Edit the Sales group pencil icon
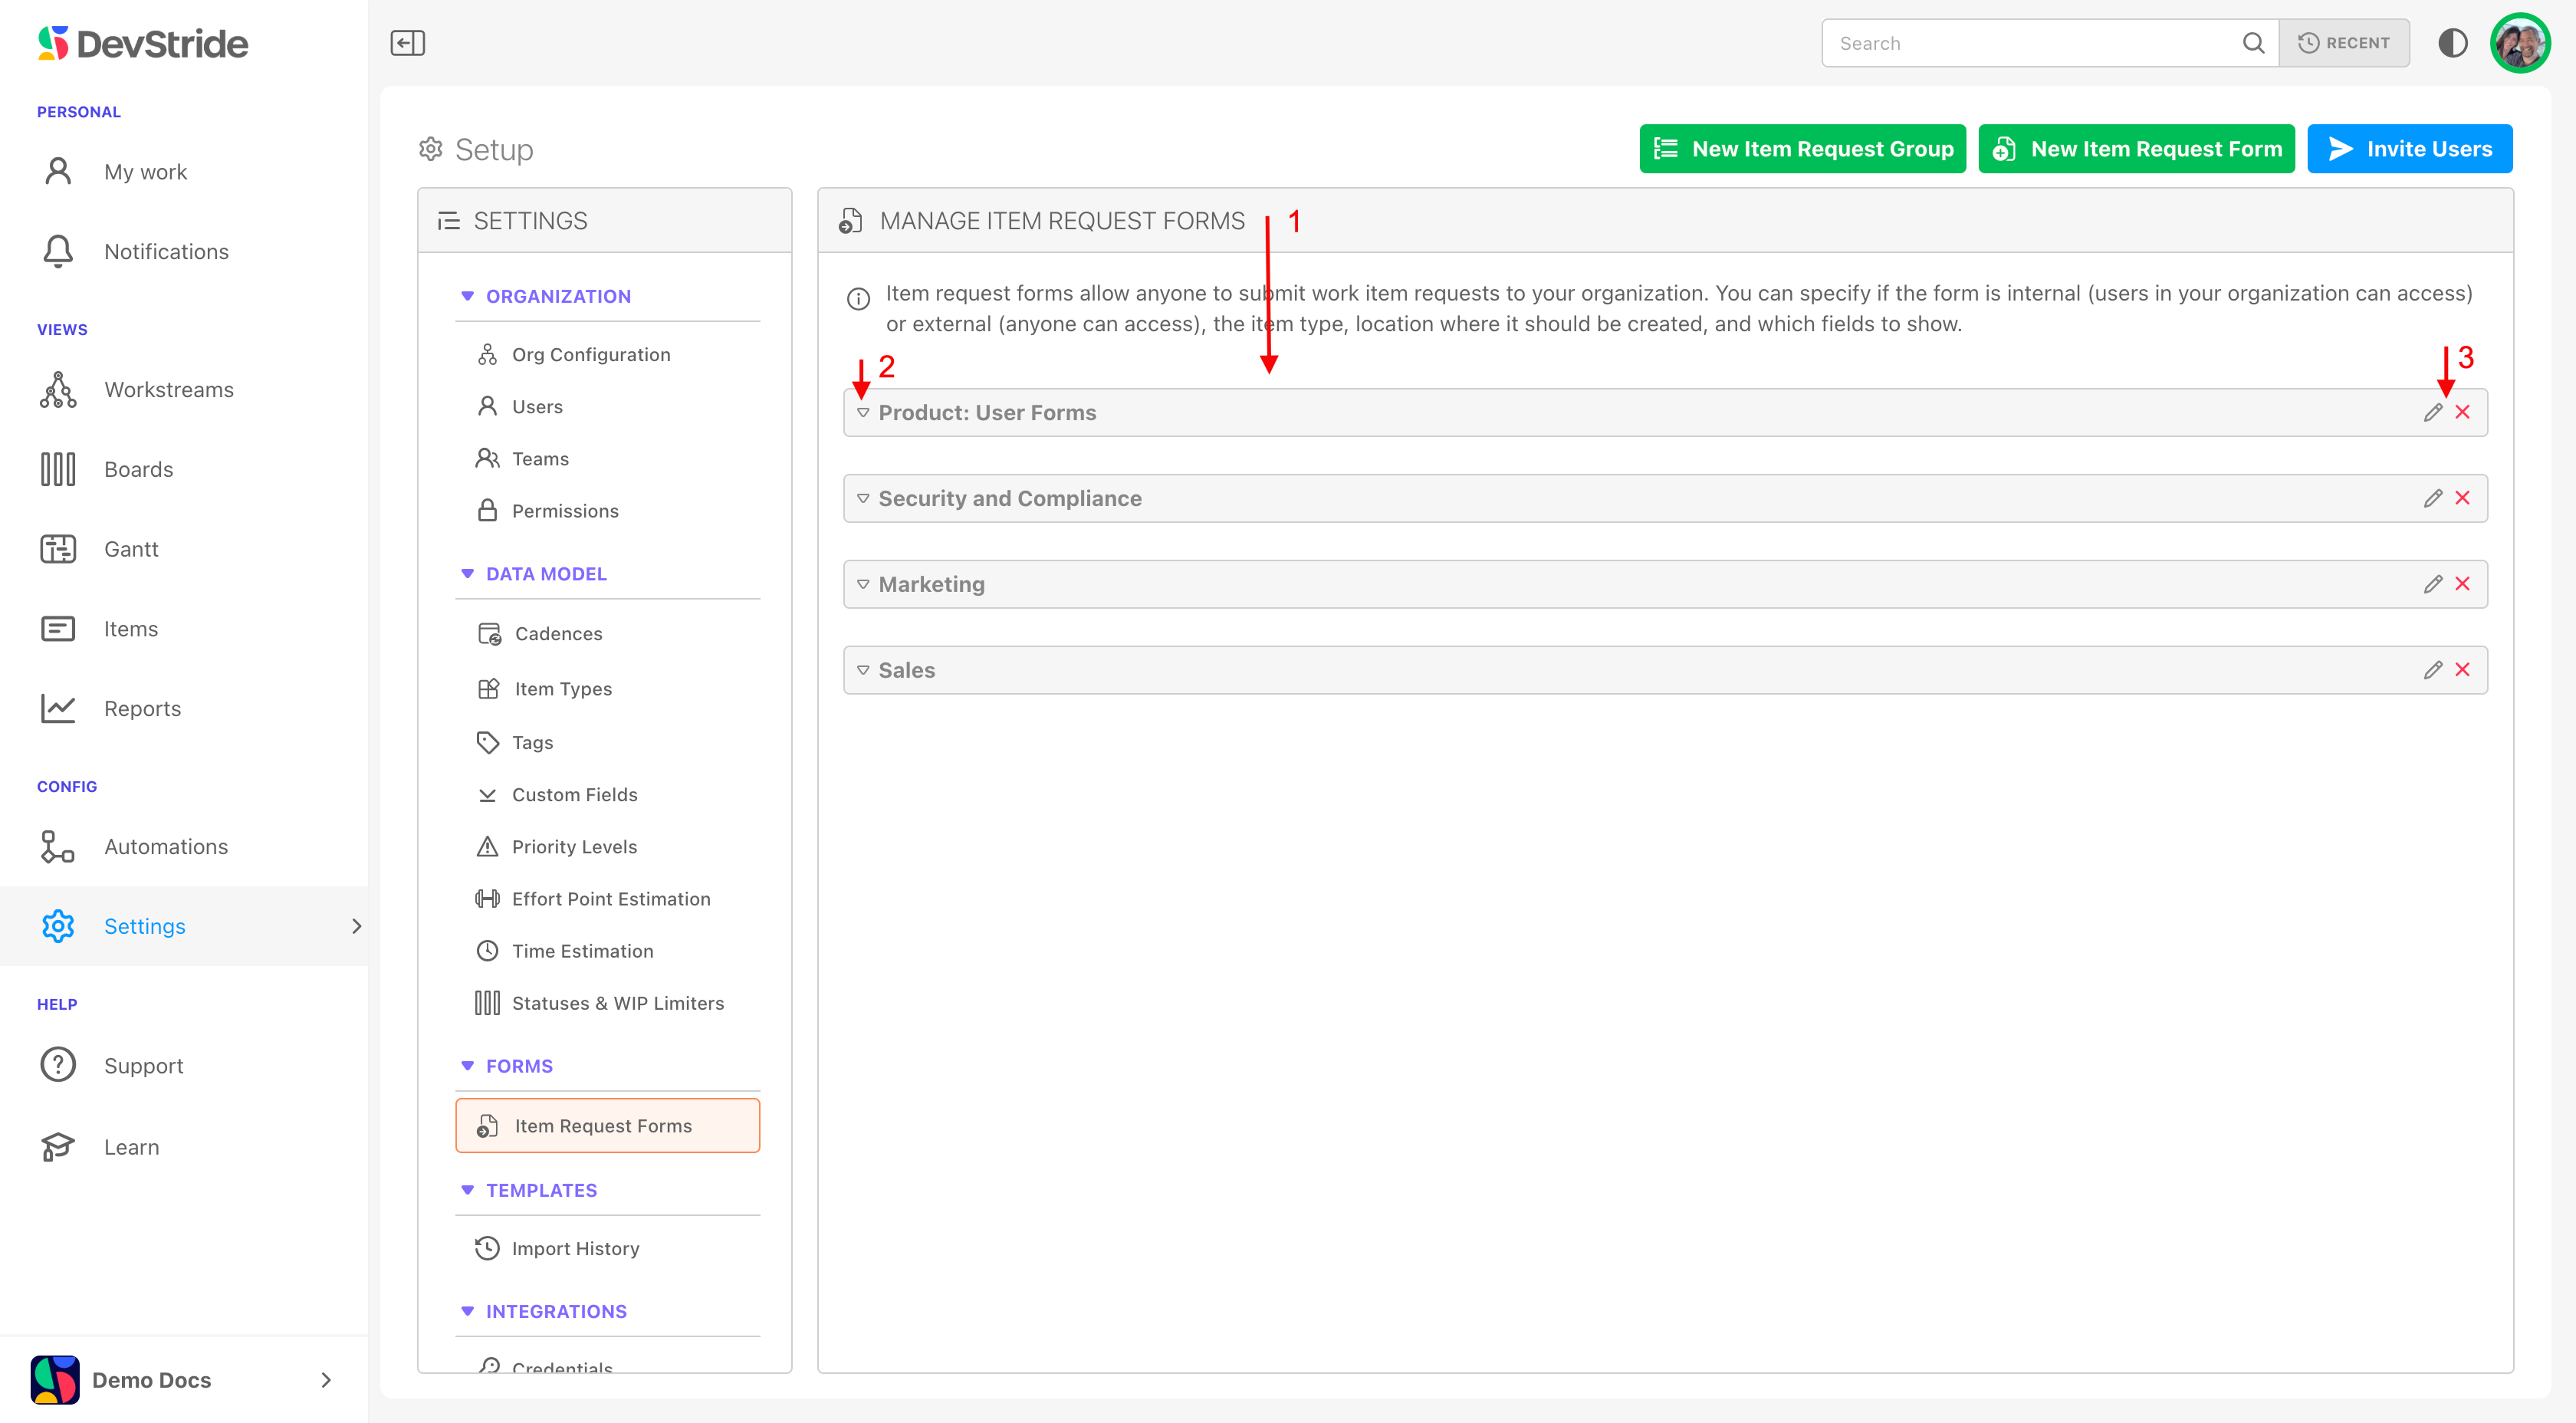The image size is (2576, 1423). click(x=2433, y=670)
